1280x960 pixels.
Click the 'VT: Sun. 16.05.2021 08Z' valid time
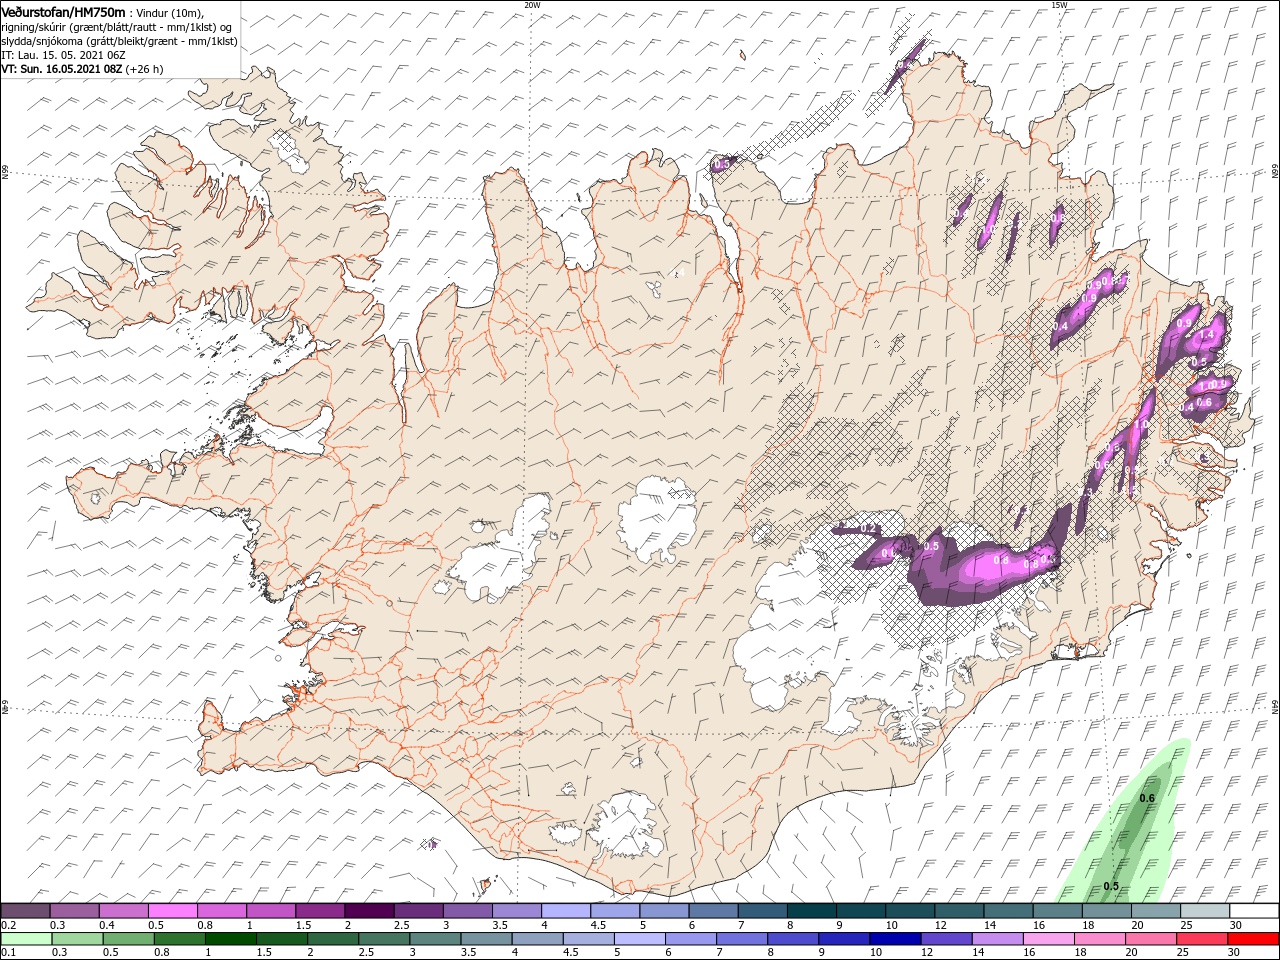[62, 69]
